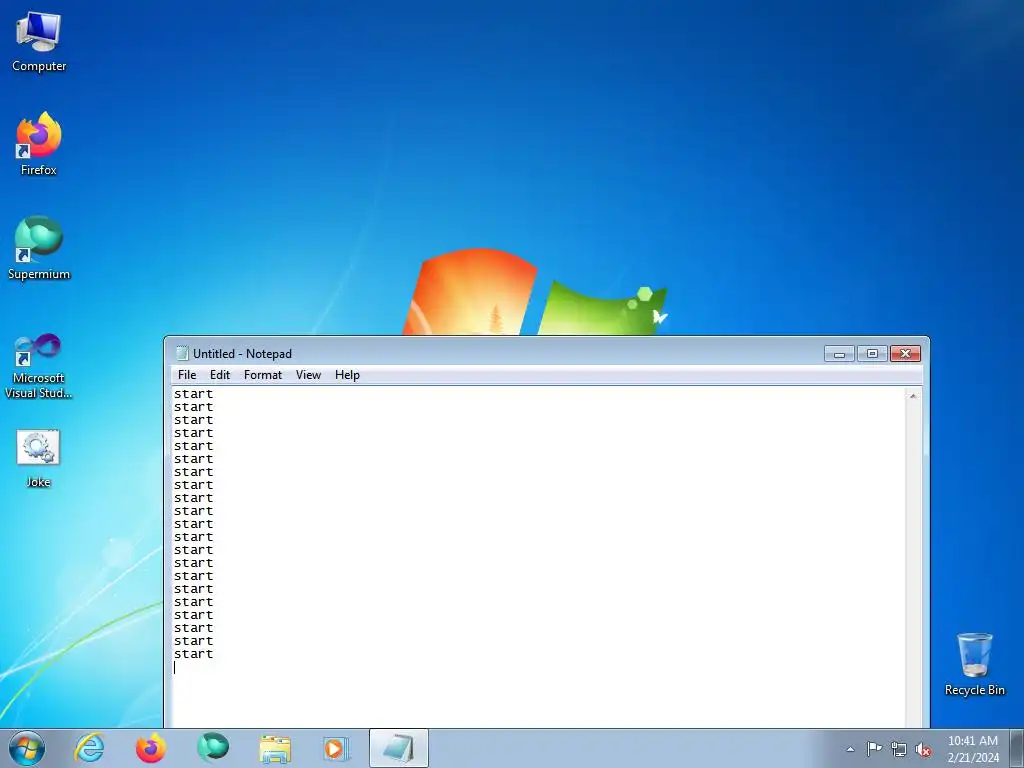The image size is (1024, 768).
Task: Select the Microsoft Visual Studio desktop shortcut
Action: point(39,366)
